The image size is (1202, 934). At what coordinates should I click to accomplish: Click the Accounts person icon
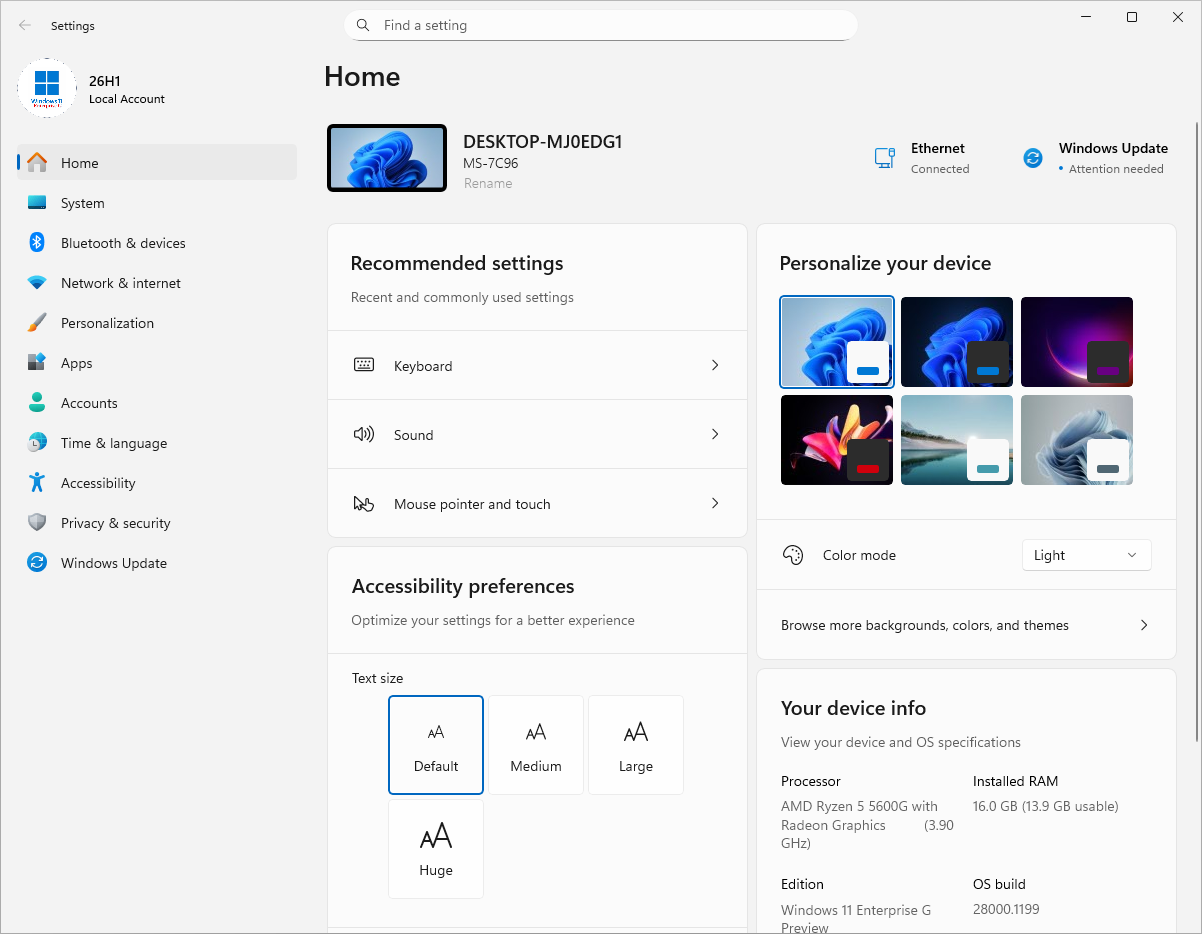(37, 403)
